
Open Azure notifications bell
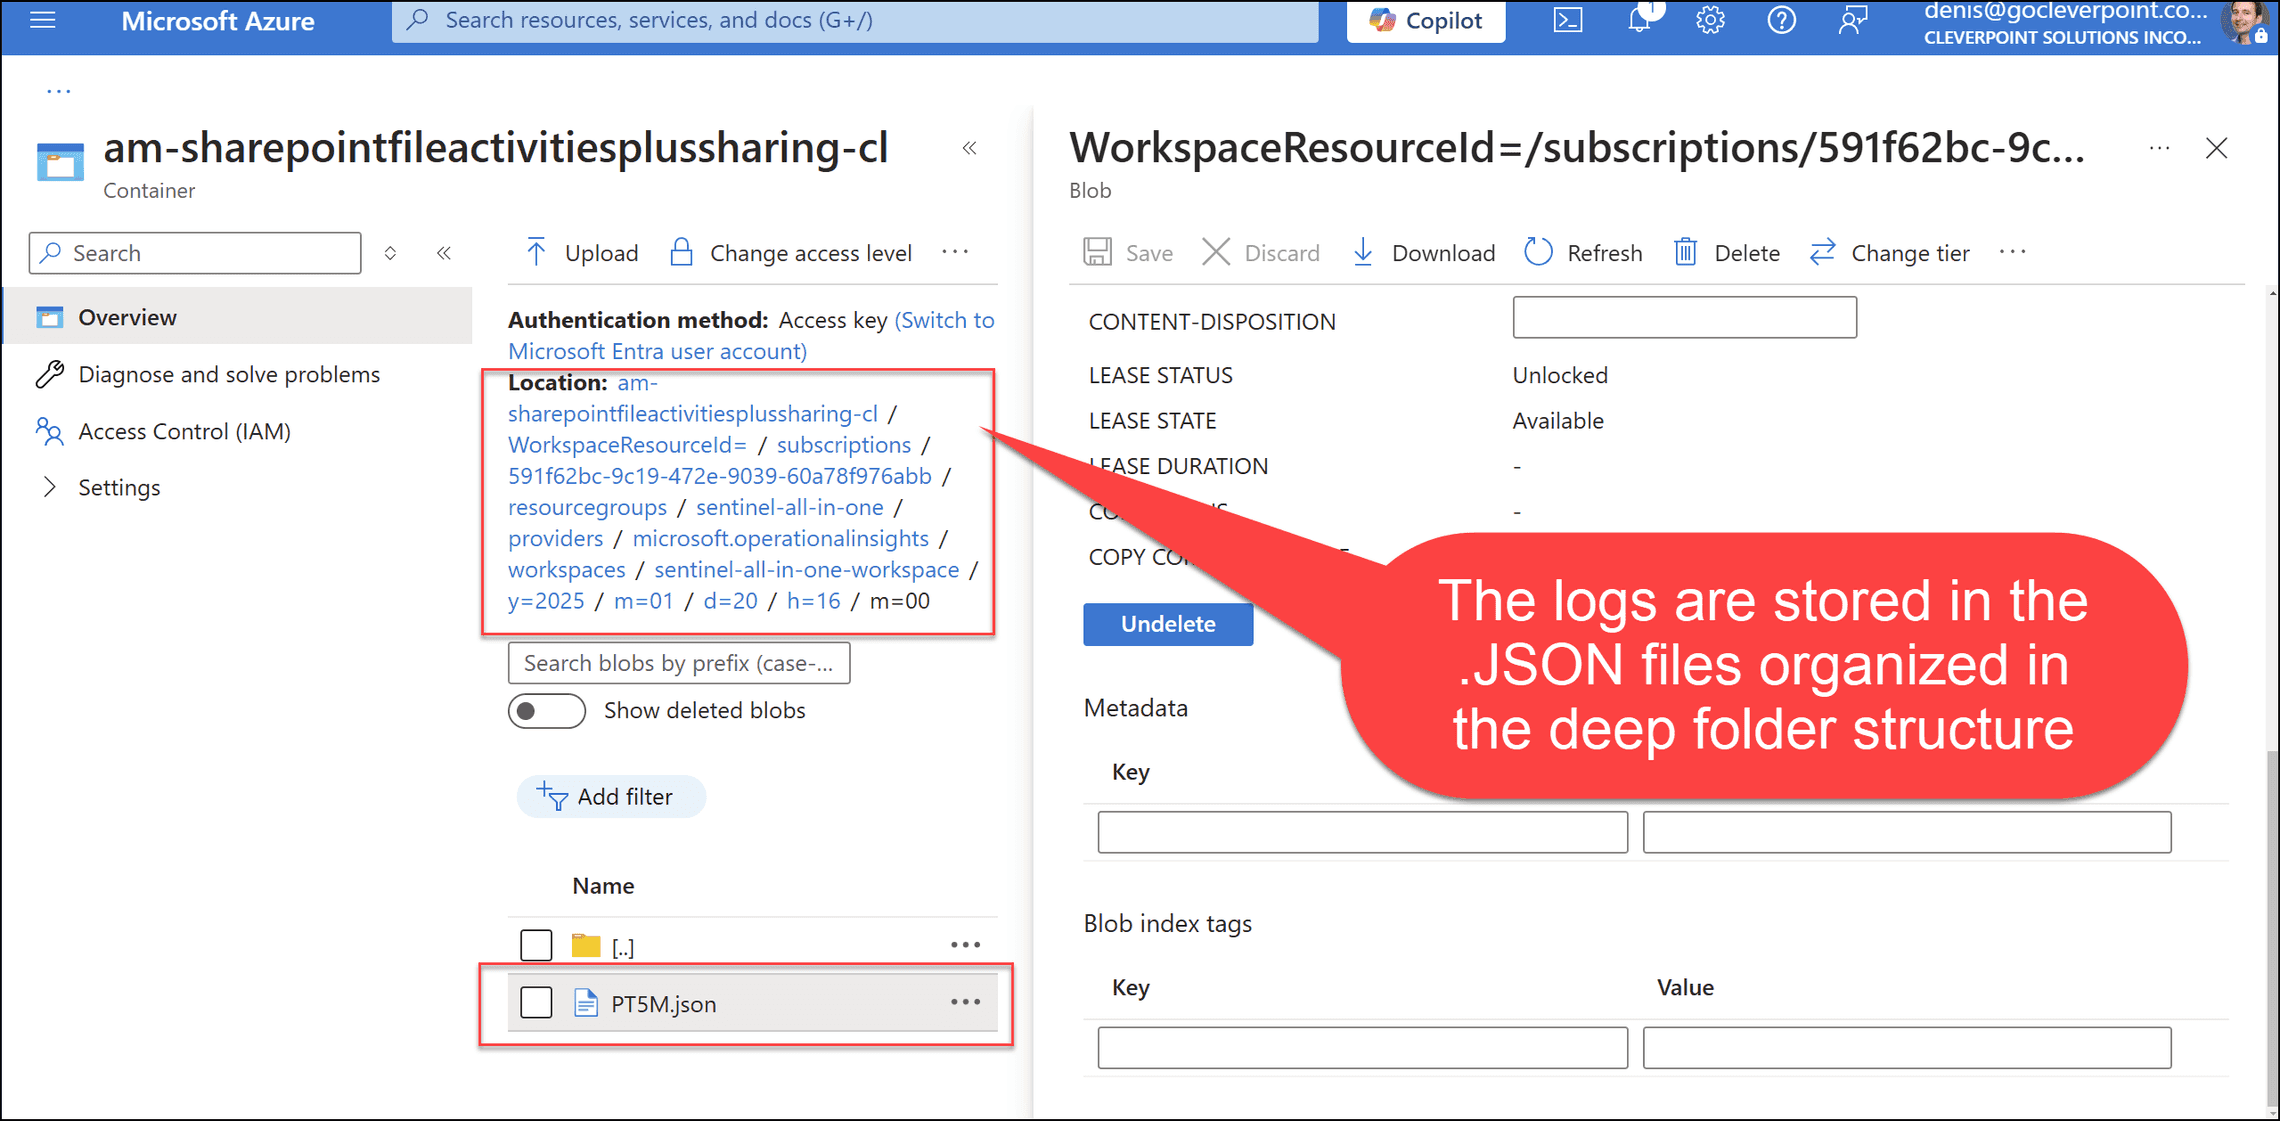click(x=1639, y=20)
